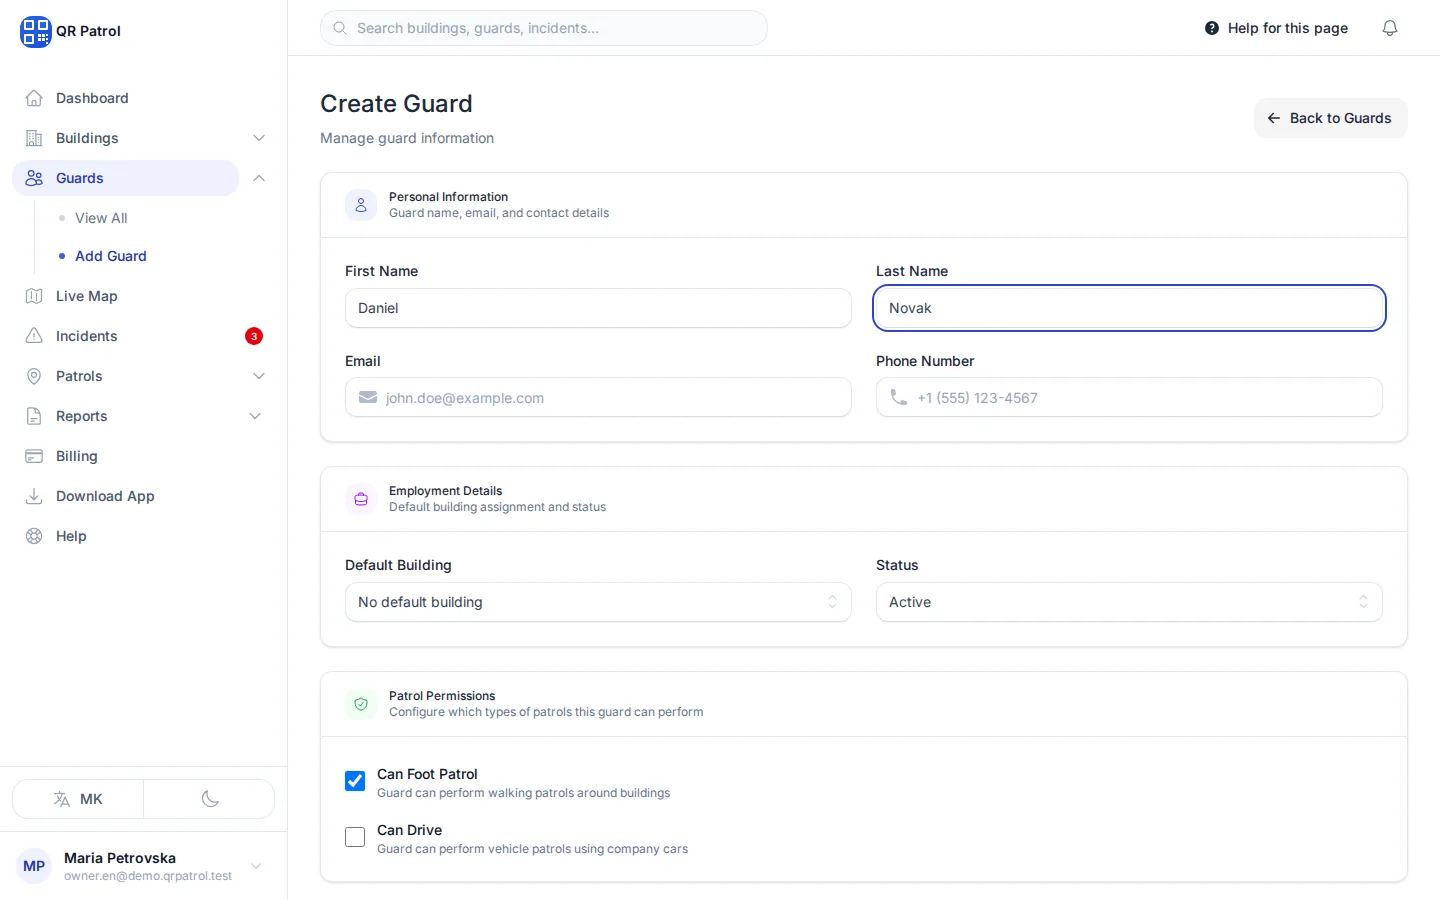Switch language with MK button

78,799
